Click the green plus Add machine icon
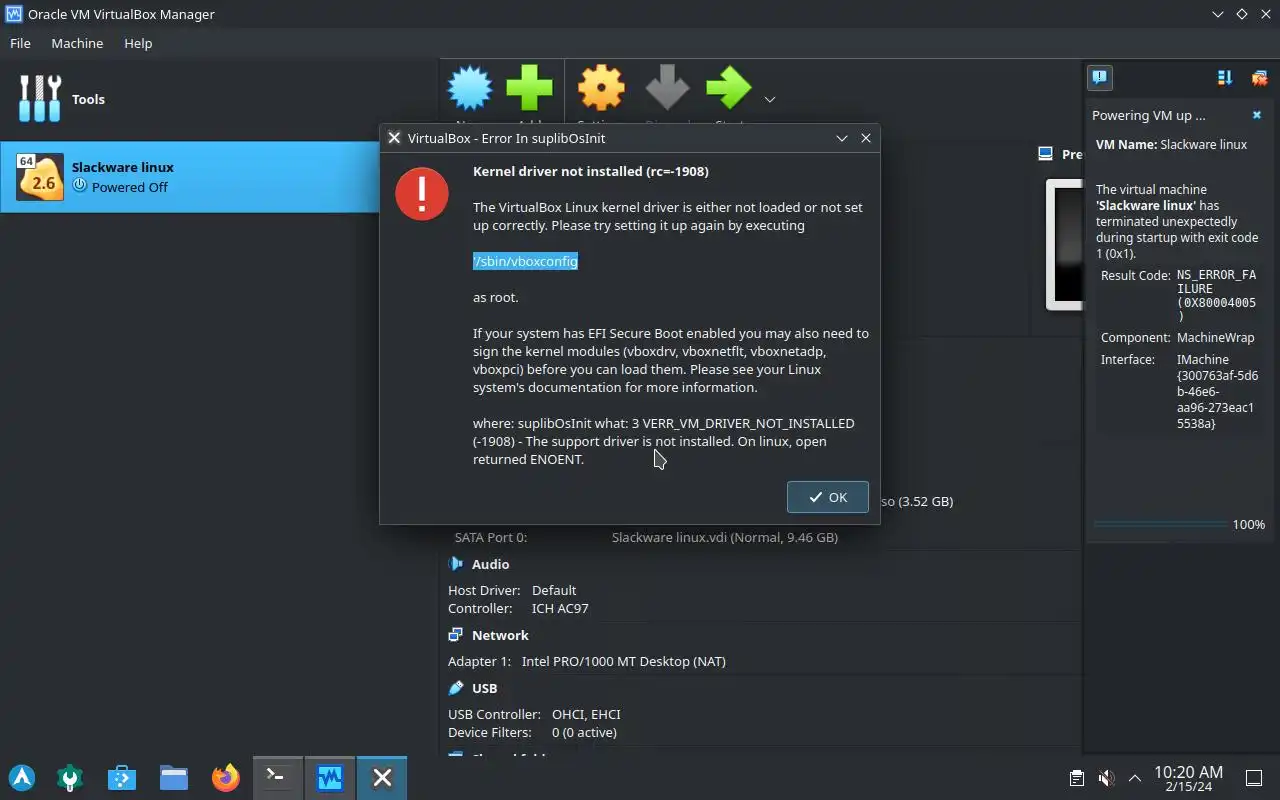The width and height of the screenshot is (1280, 800). click(x=529, y=88)
